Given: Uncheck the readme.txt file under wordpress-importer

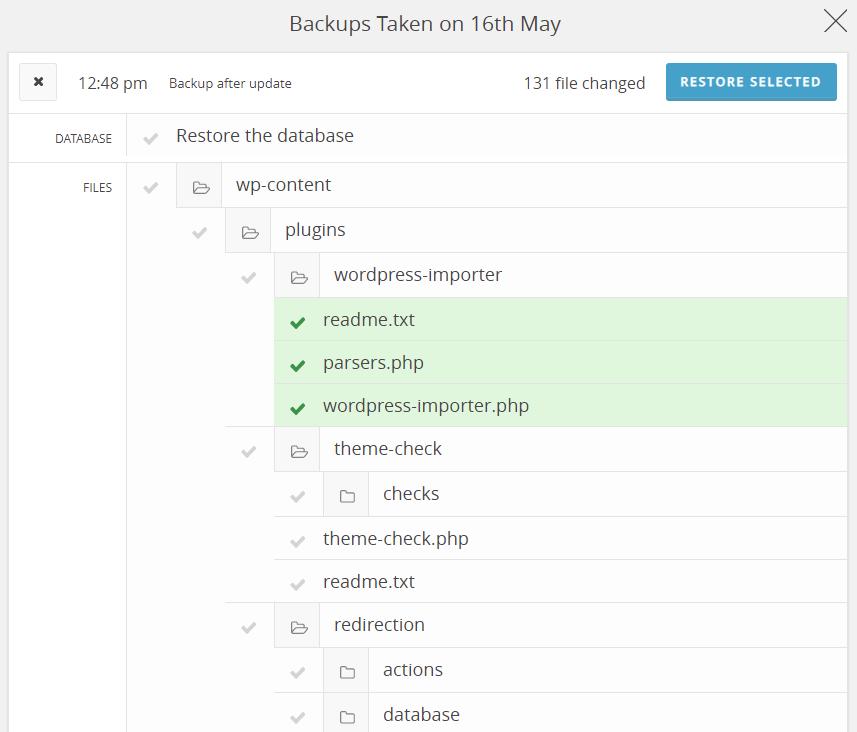Looking at the screenshot, I should pos(297,322).
